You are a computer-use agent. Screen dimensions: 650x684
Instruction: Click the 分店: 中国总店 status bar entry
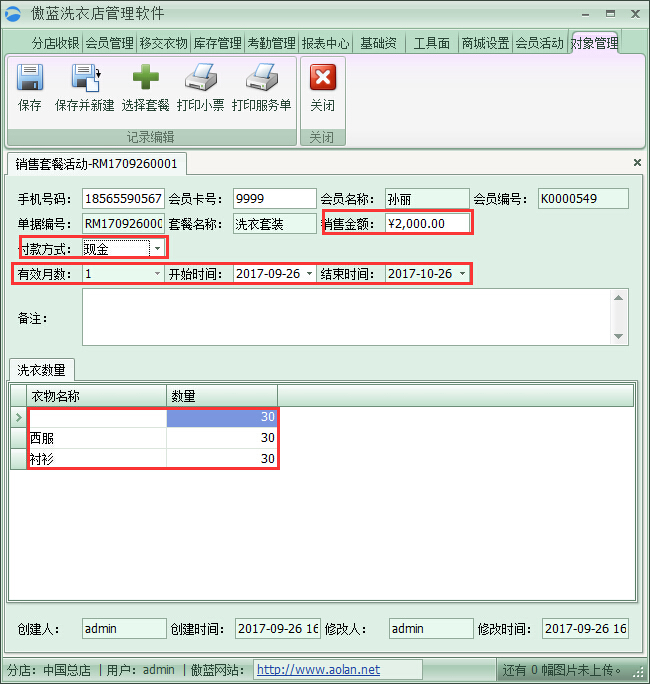49,670
